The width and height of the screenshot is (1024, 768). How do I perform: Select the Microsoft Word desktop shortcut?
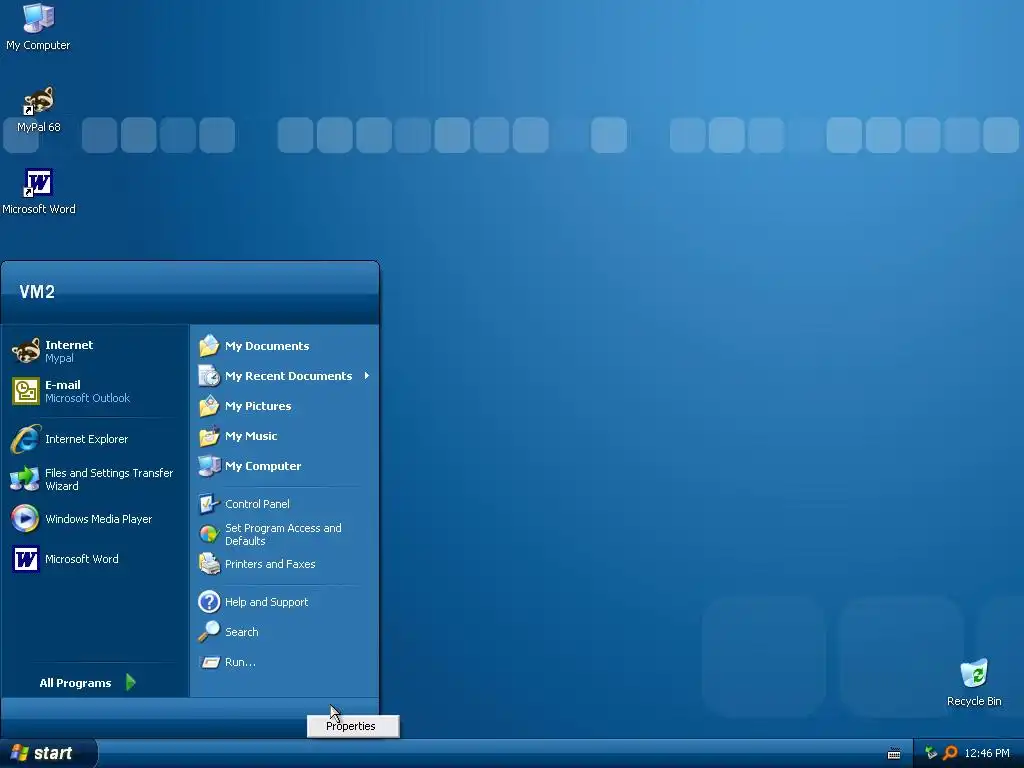pos(39,192)
